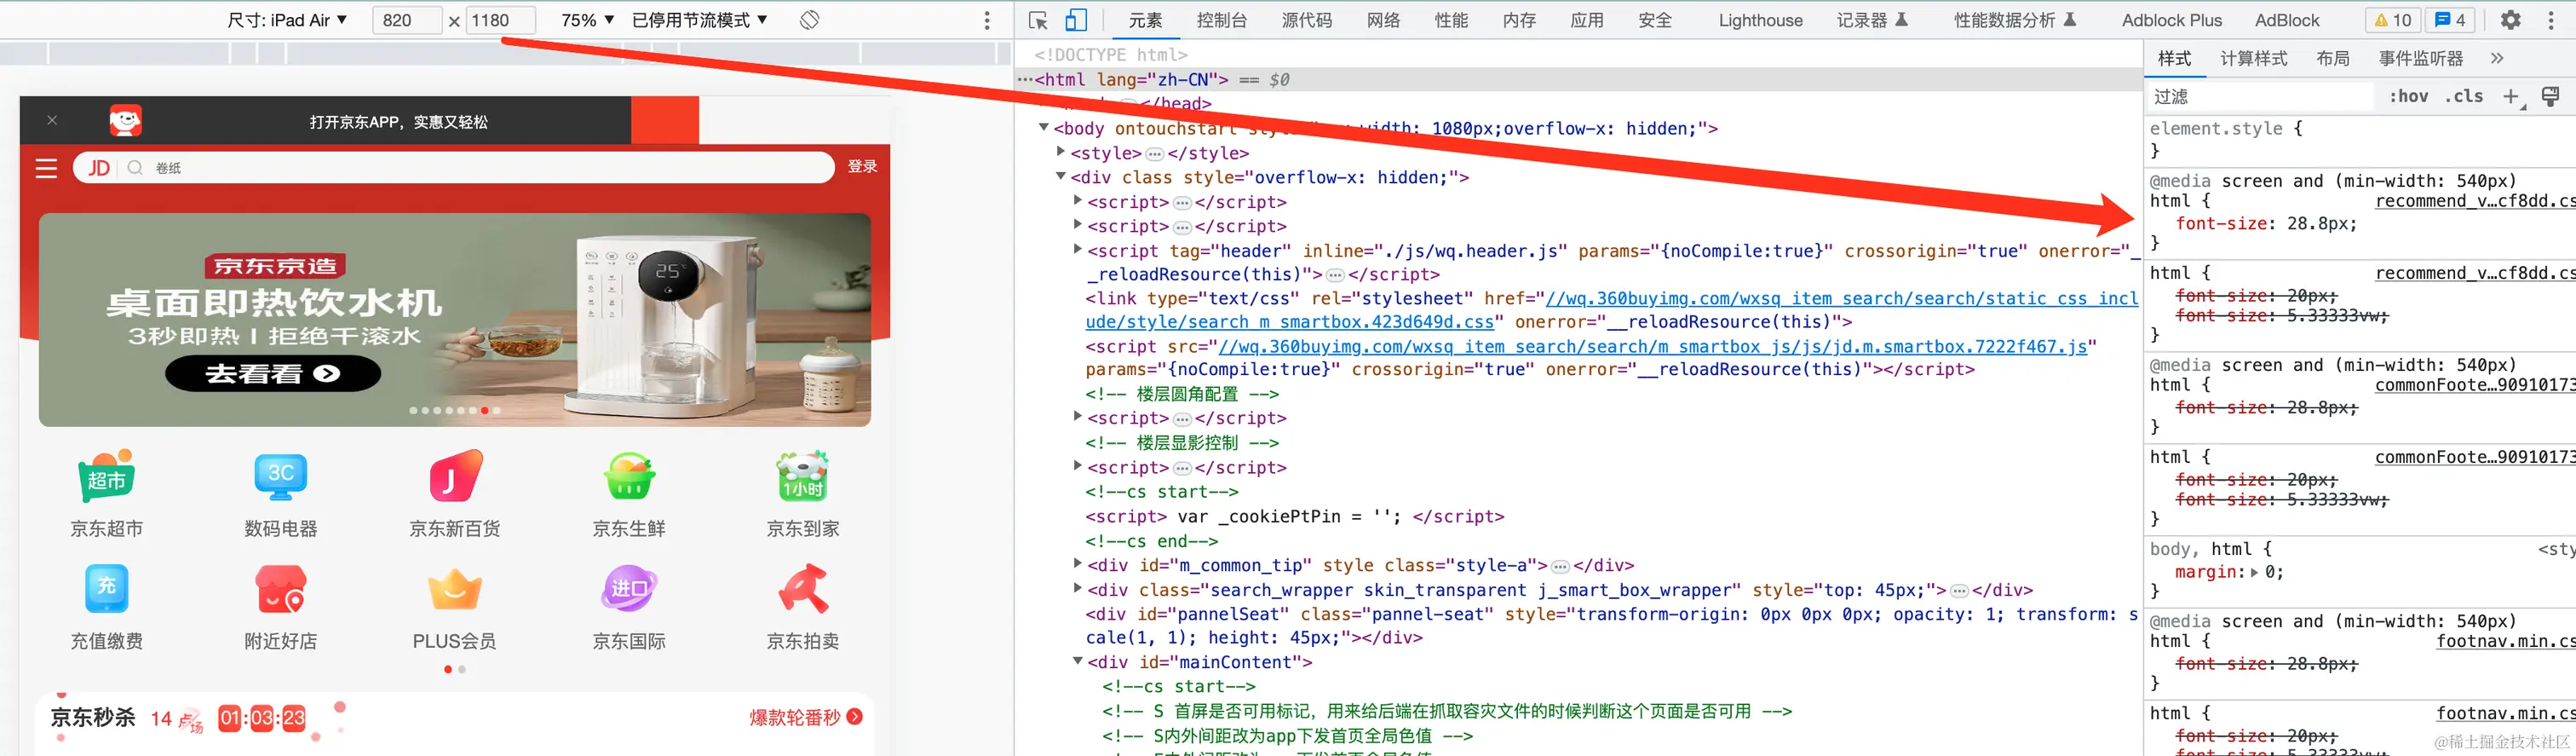Open the Lighthouse tab

click(x=1760, y=20)
